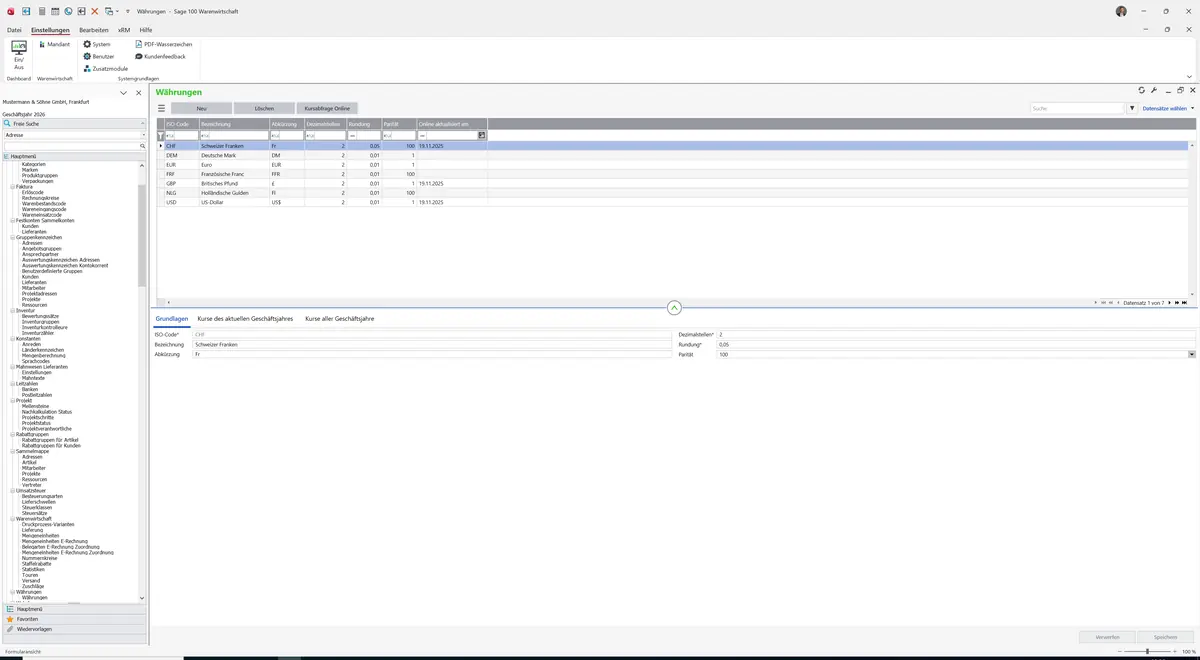The width and height of the screenshot is (1200, 660).
Task: Open the hamburger menu beside Neu button
Action: pos(161,108)
